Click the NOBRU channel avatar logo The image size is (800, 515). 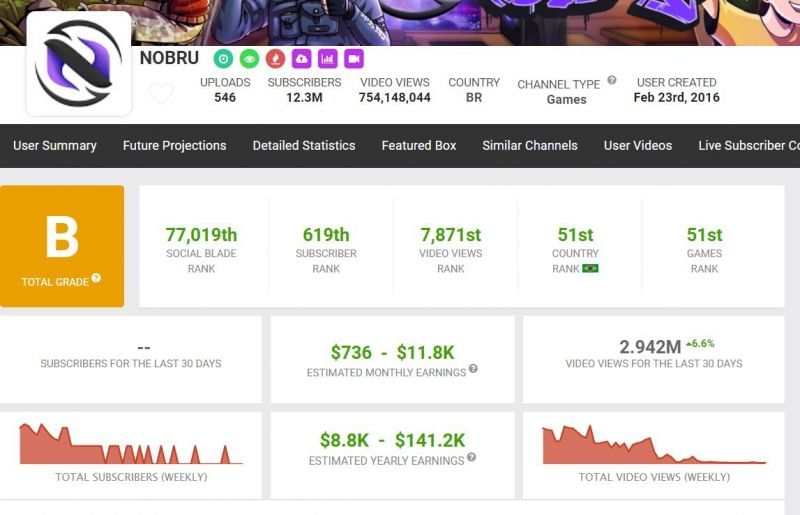pos(78,64)
